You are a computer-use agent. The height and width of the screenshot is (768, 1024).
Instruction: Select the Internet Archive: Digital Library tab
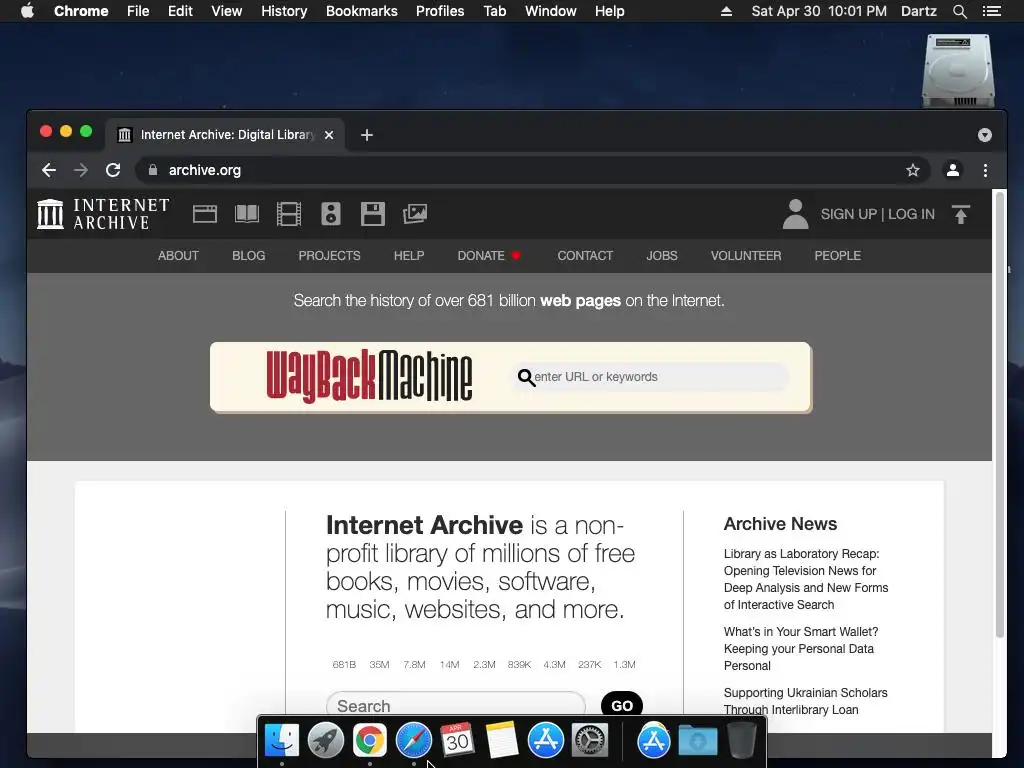tap(225, 135)
